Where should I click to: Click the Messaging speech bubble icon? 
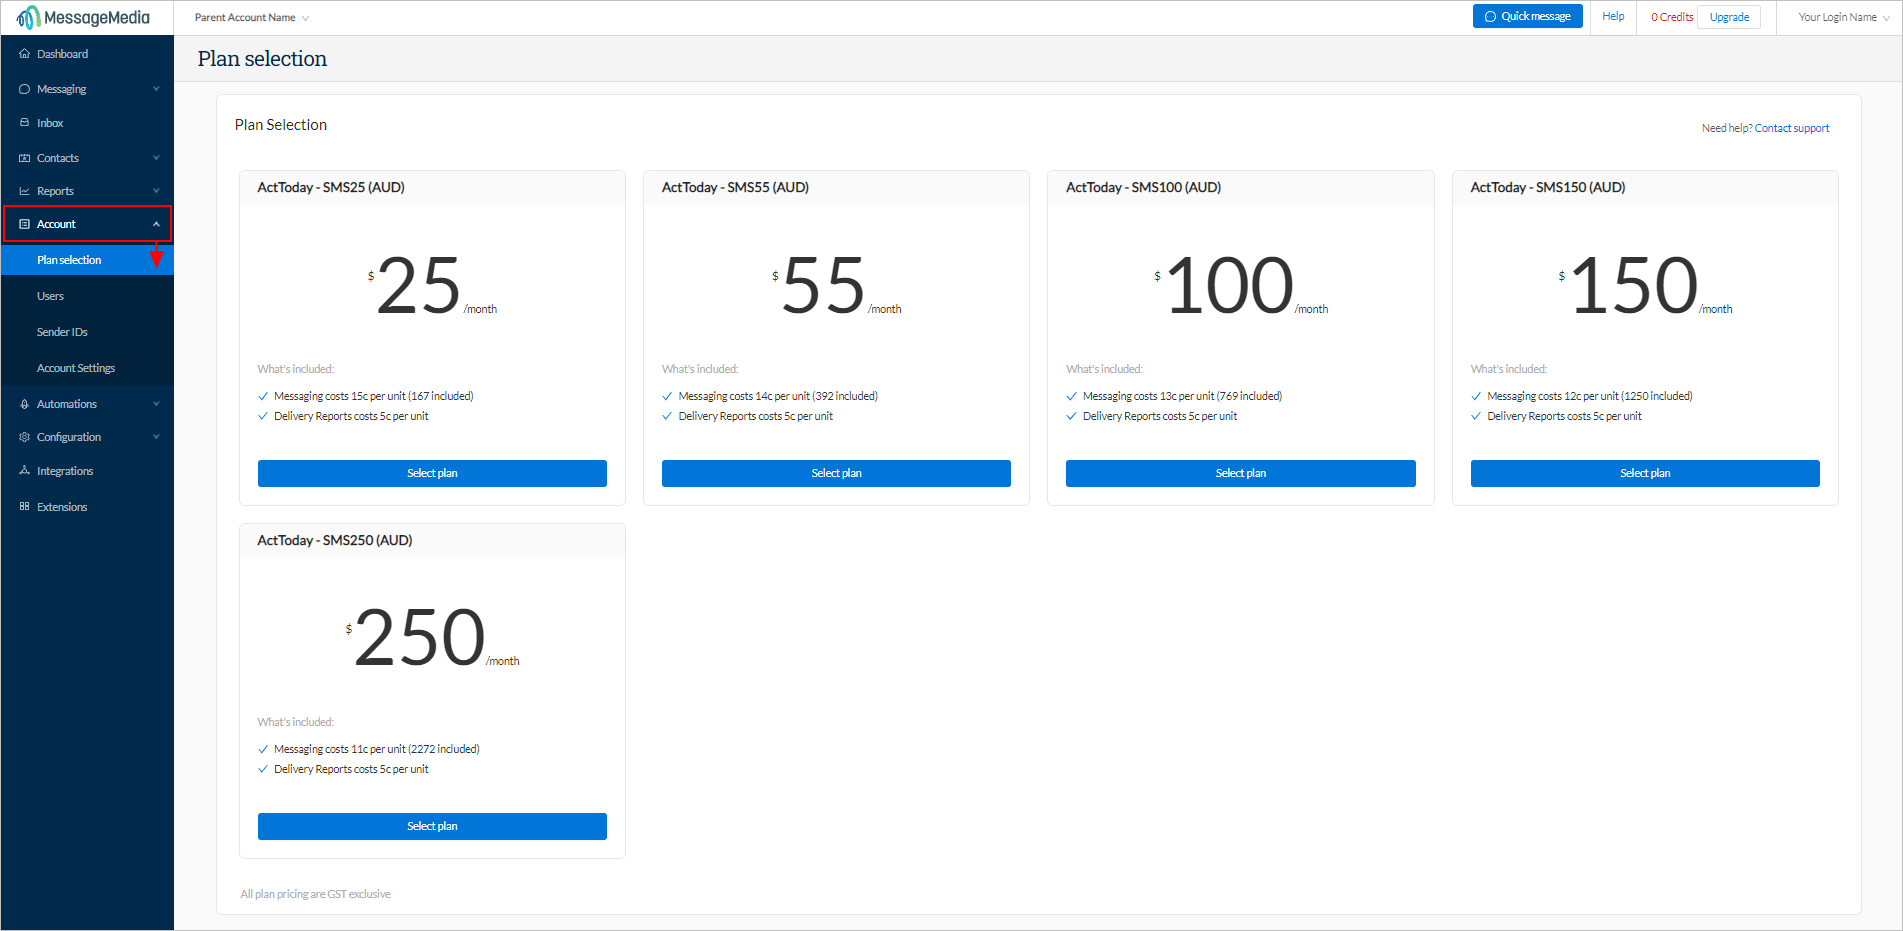pyautogui.click(x=25, y=89)
